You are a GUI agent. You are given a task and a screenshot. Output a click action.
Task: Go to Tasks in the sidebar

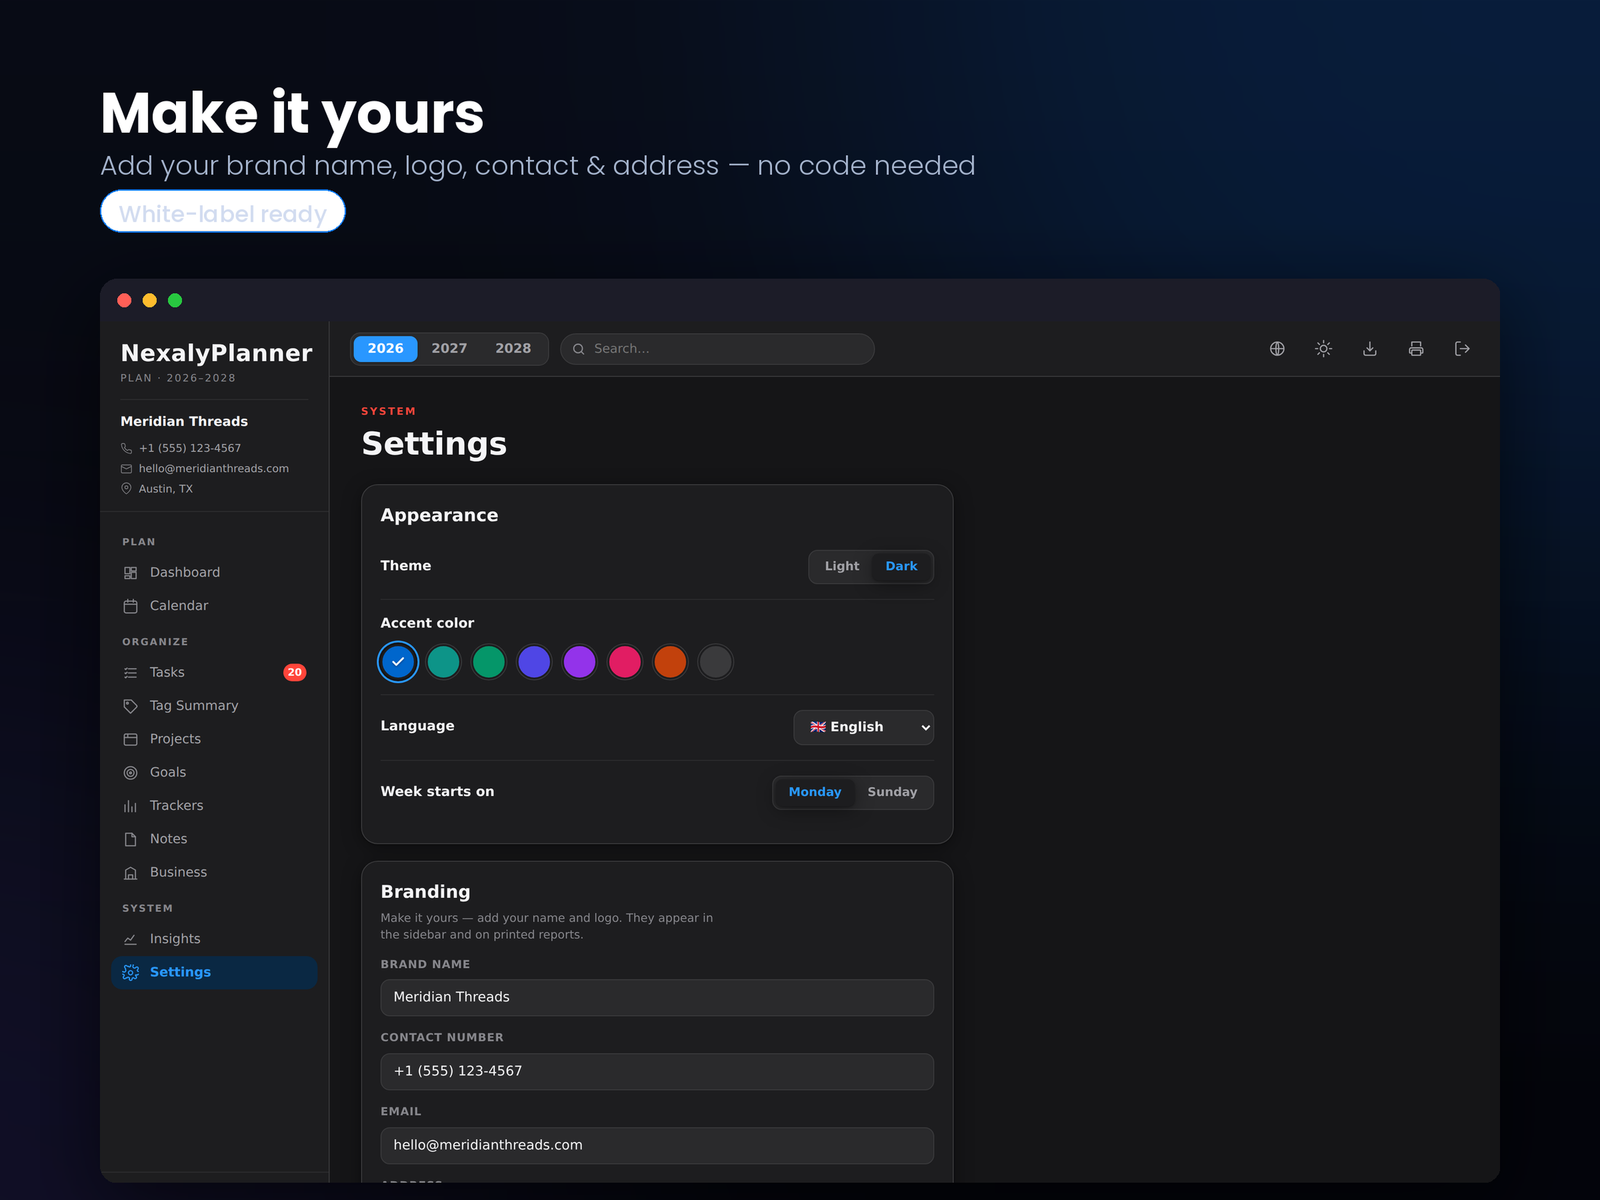[214, 672]
